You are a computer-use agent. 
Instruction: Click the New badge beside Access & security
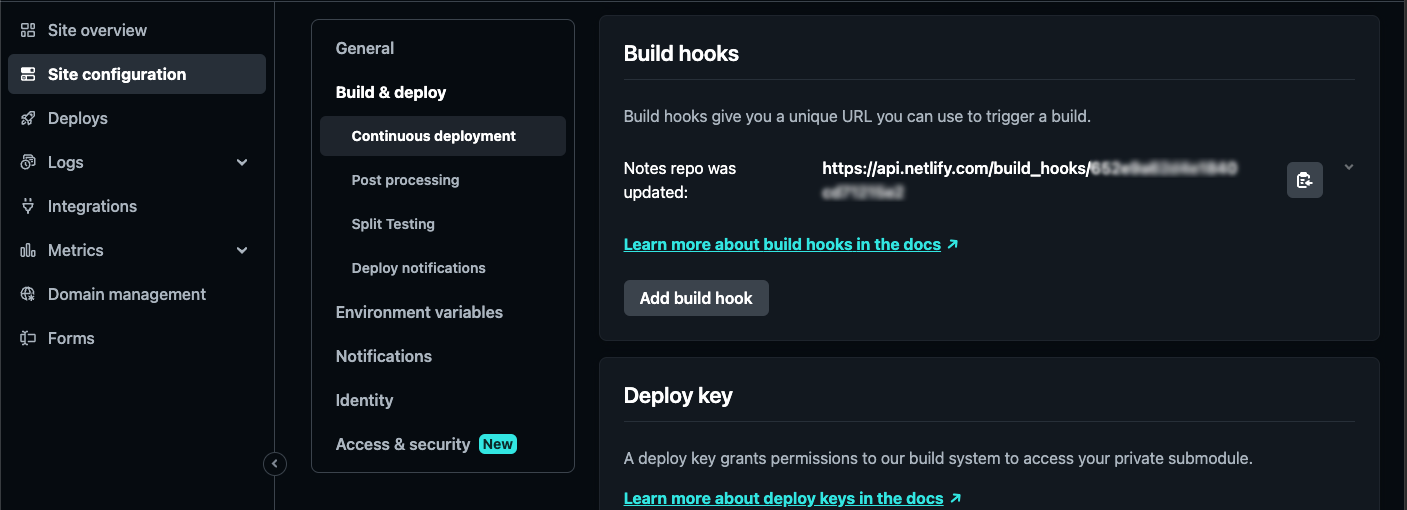click(x=498, y=444)
